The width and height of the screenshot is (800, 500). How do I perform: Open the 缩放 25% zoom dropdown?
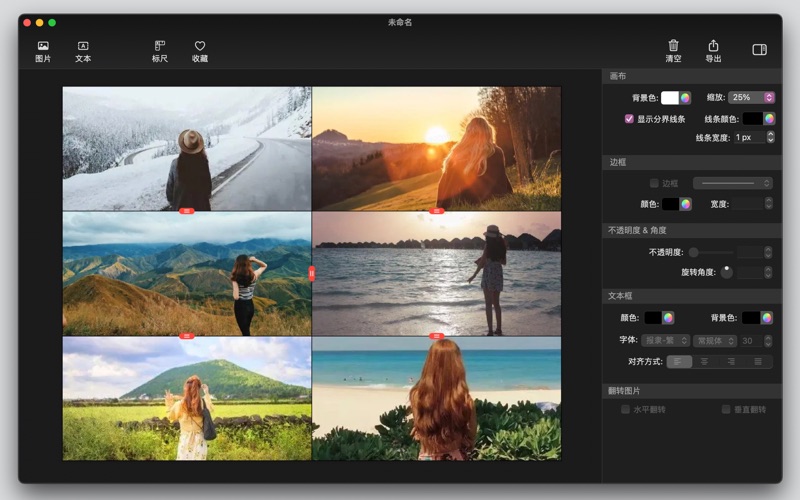[752, 98]
